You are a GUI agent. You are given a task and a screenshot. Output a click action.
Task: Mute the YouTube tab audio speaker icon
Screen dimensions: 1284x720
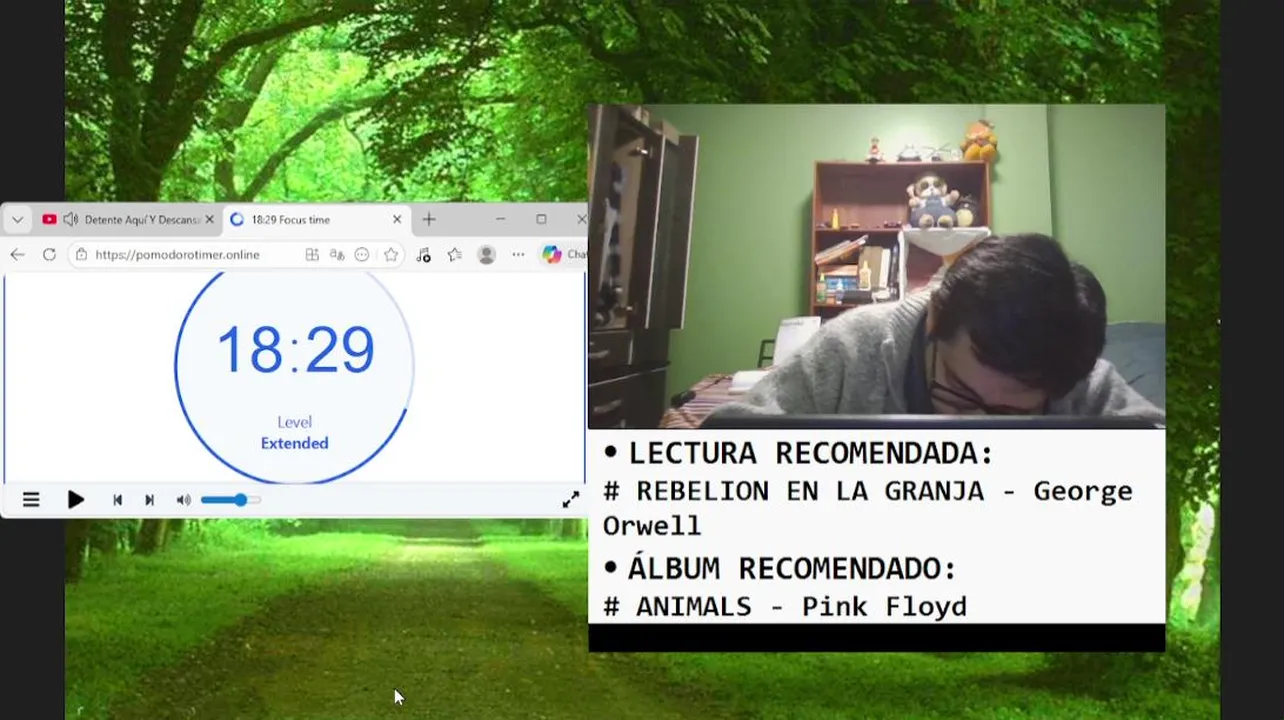tap(70, 220)
